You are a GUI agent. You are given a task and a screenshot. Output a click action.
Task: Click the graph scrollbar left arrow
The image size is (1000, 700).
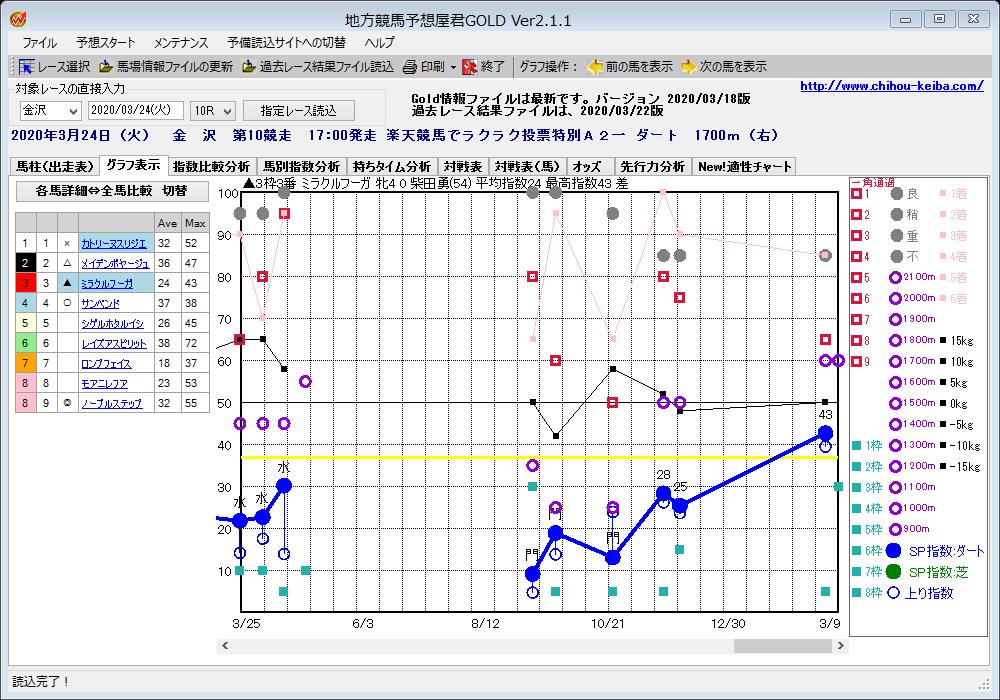click(224, 646)
